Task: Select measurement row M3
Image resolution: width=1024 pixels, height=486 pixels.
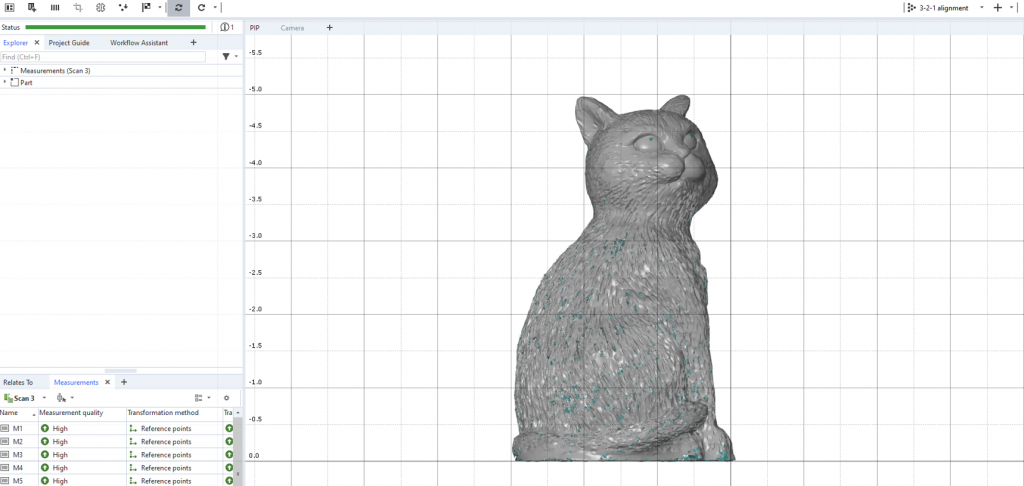Action: pyautogui.click(x=118, y=455)
